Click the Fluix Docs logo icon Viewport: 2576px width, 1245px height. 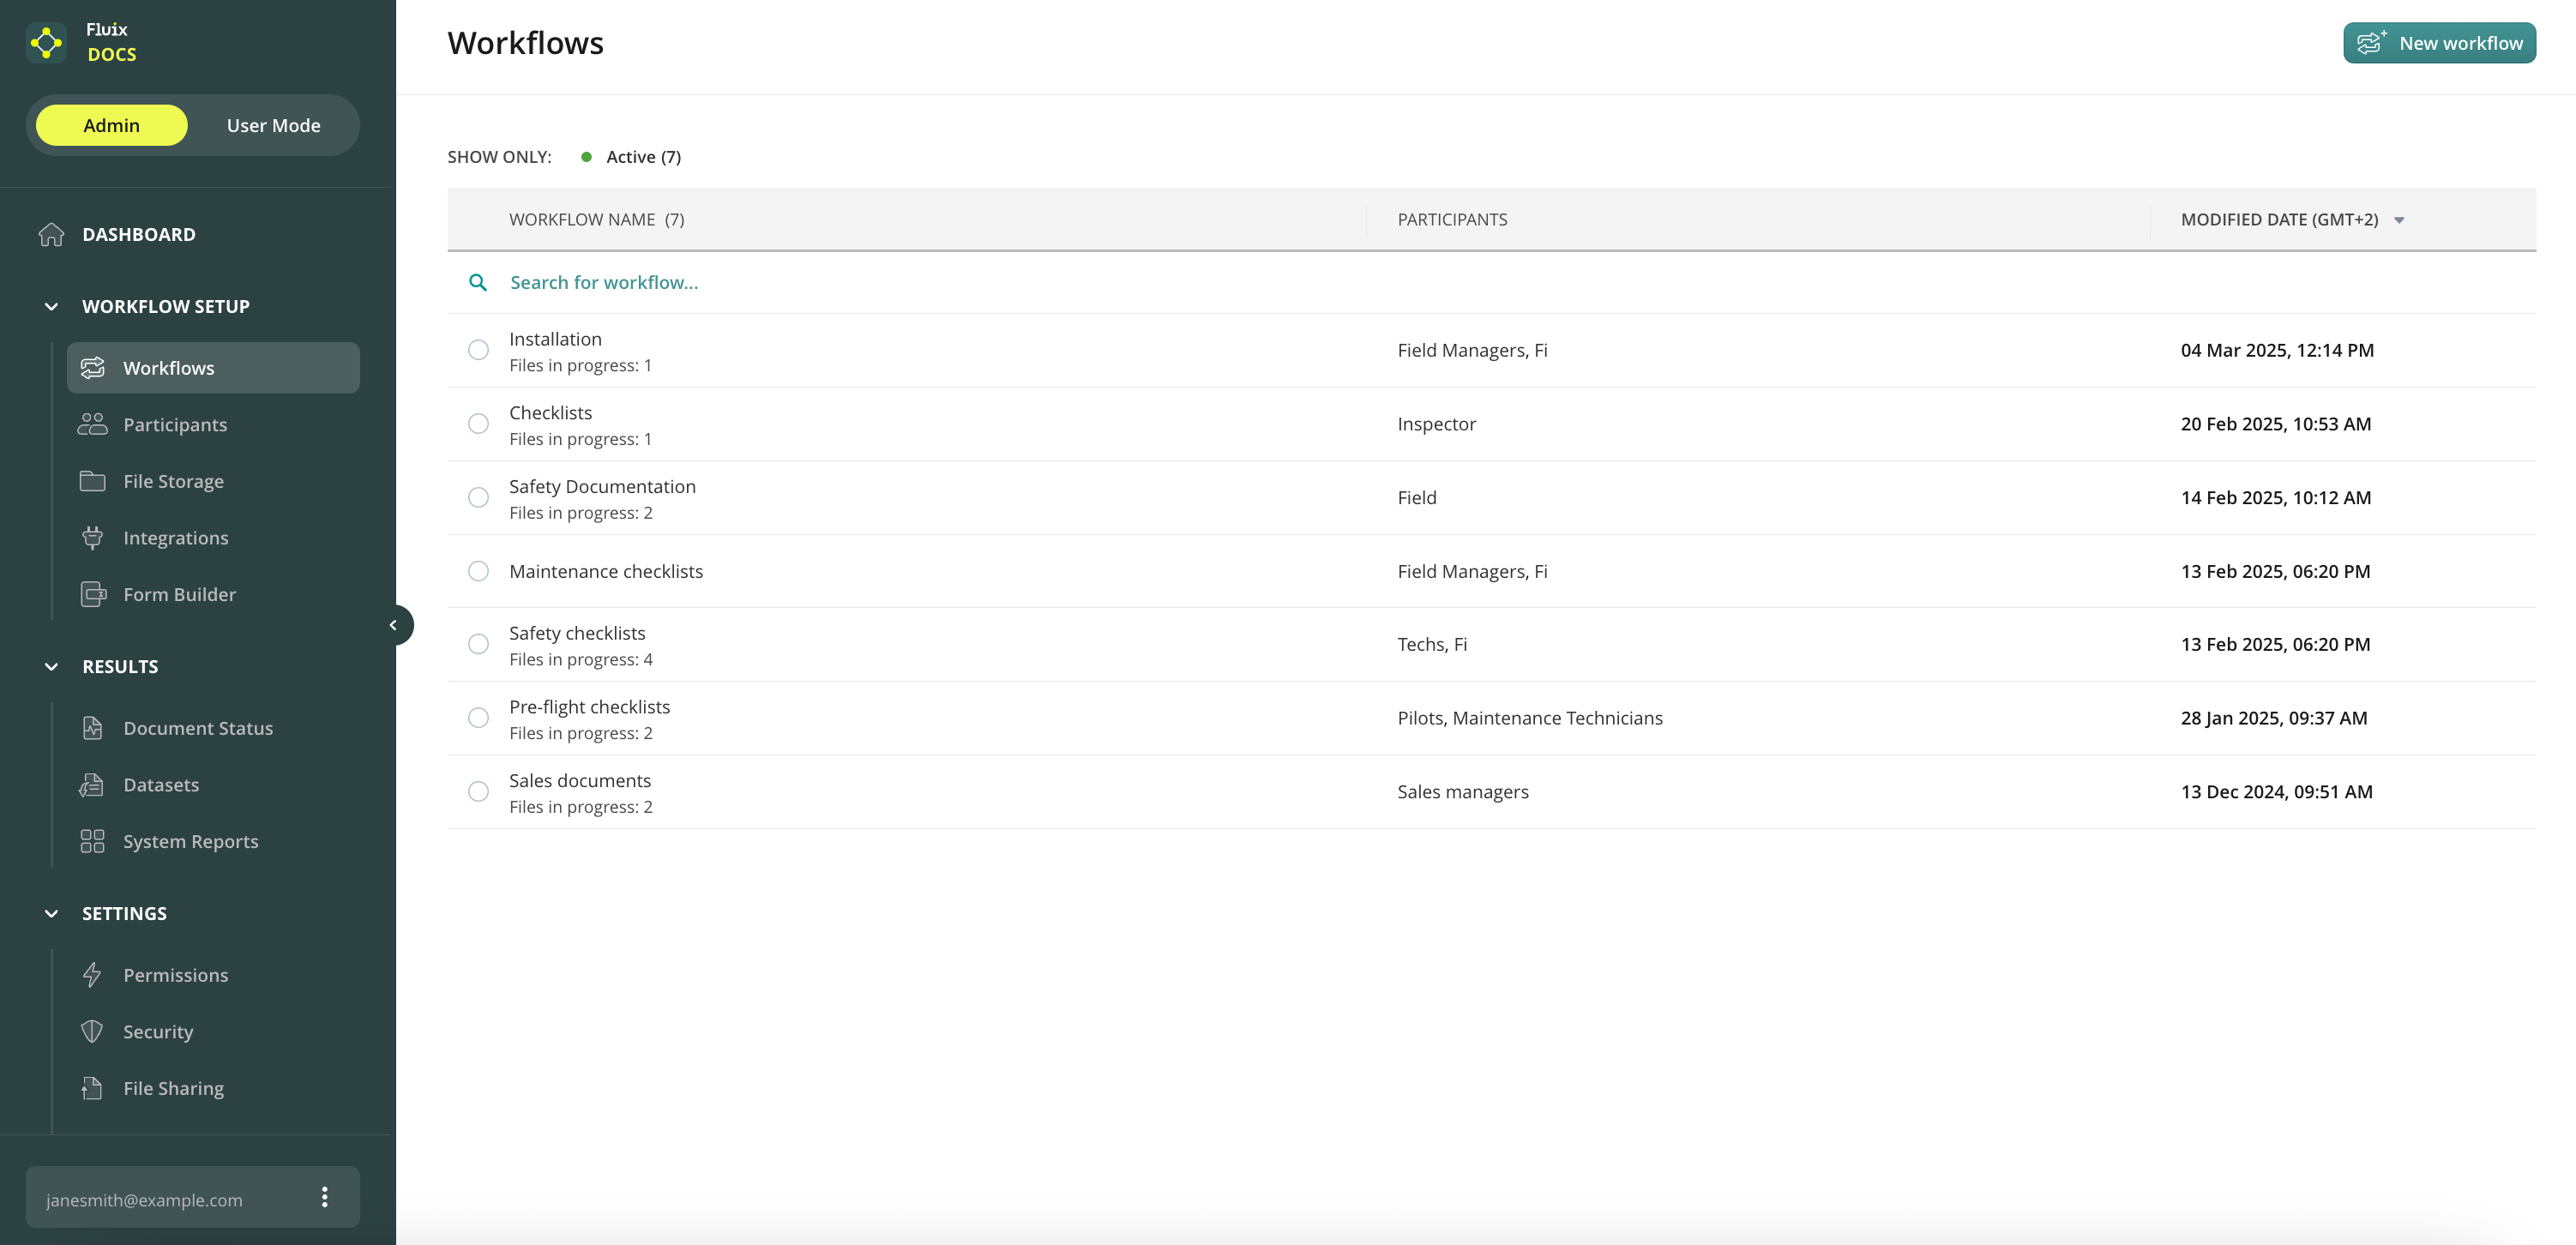click(x=46, y=42)
